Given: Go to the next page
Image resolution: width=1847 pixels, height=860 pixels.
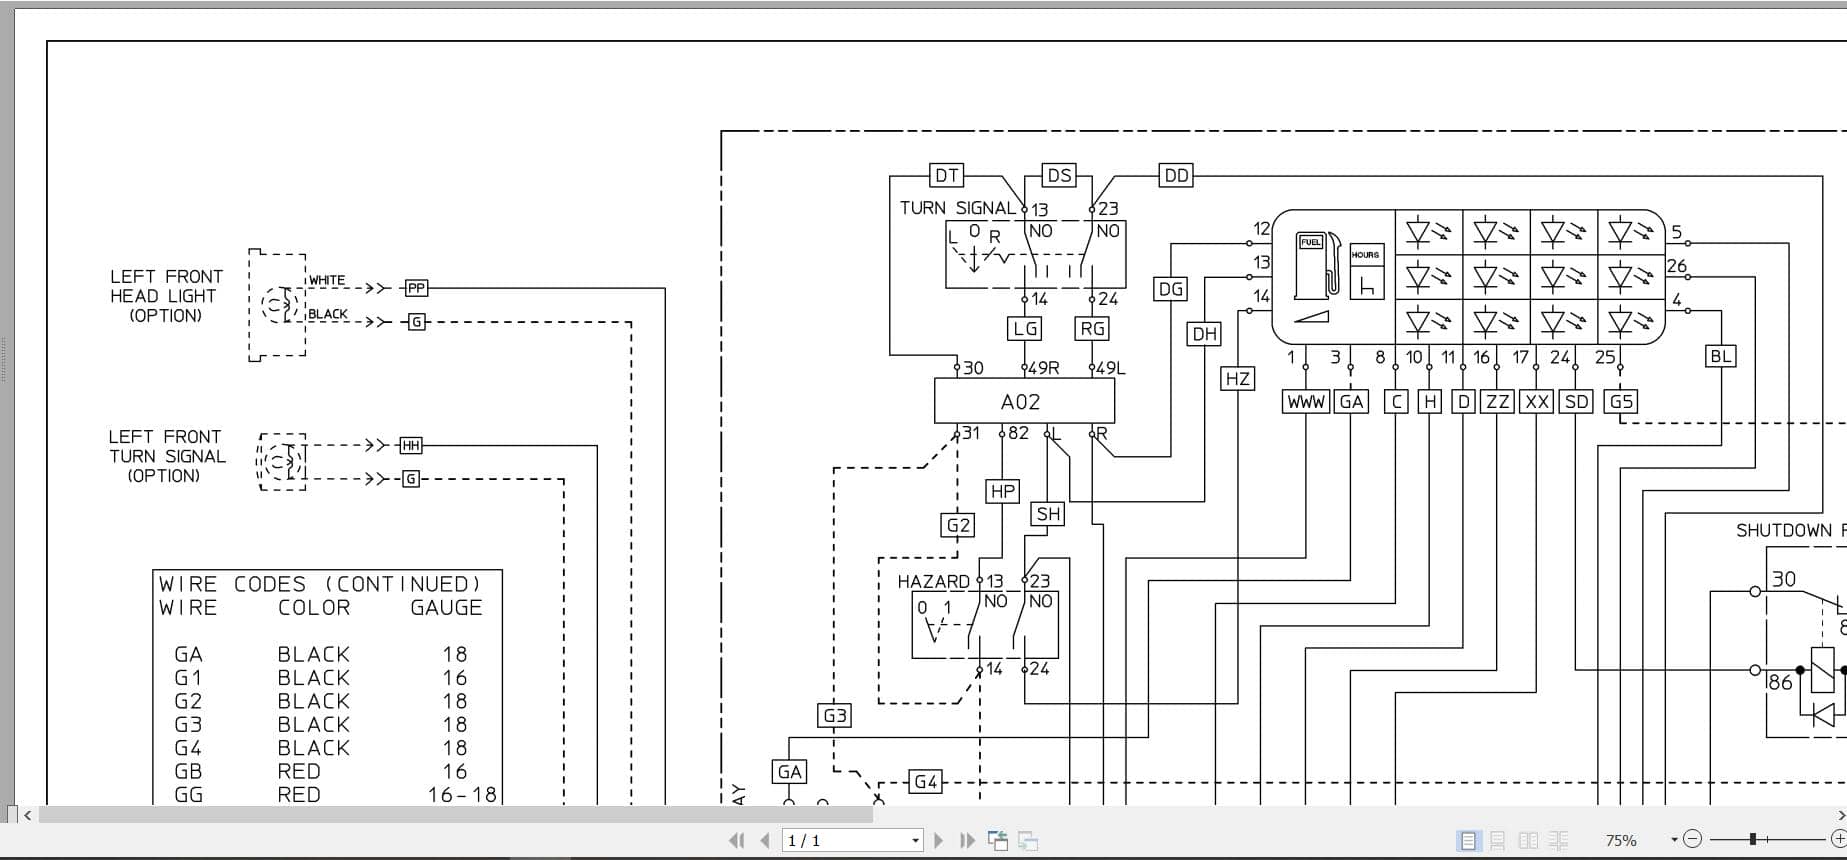Looking at the screenshot, I should click(938, 841).
